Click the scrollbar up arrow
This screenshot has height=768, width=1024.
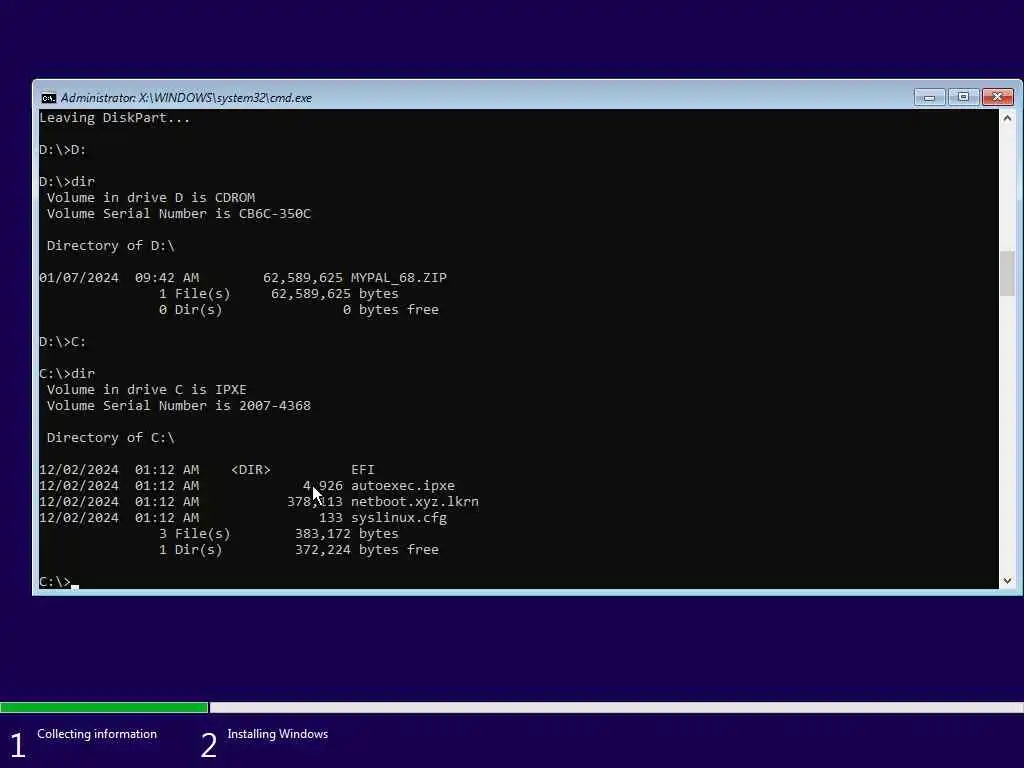(x=1007, y=118)
